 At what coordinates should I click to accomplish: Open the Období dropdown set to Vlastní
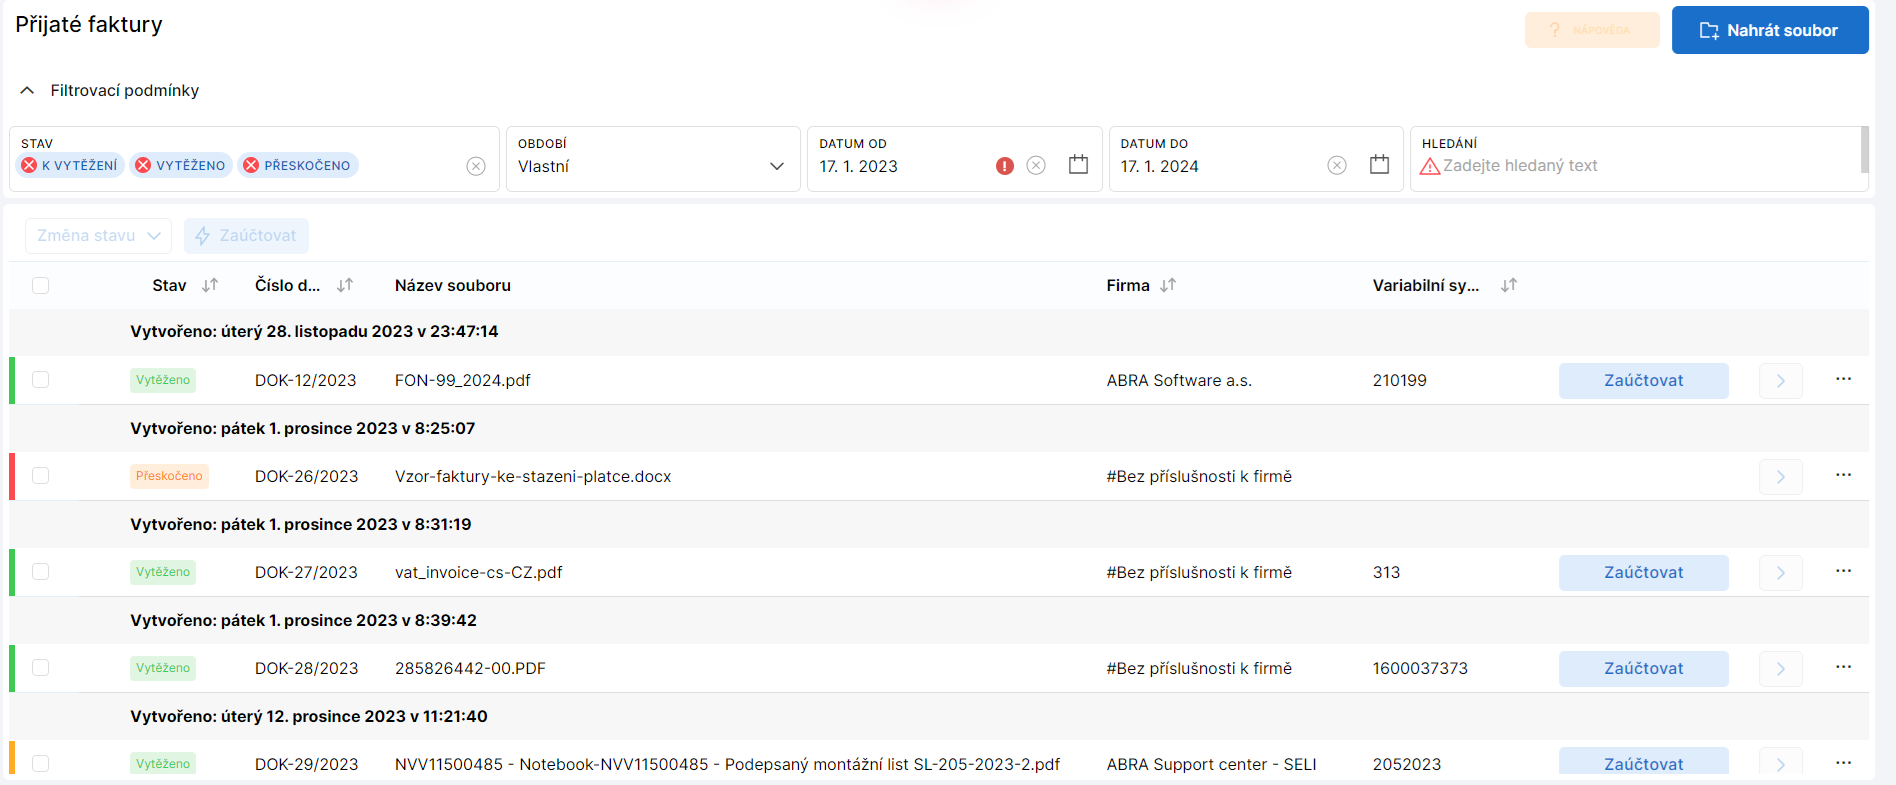coord(652,166)
